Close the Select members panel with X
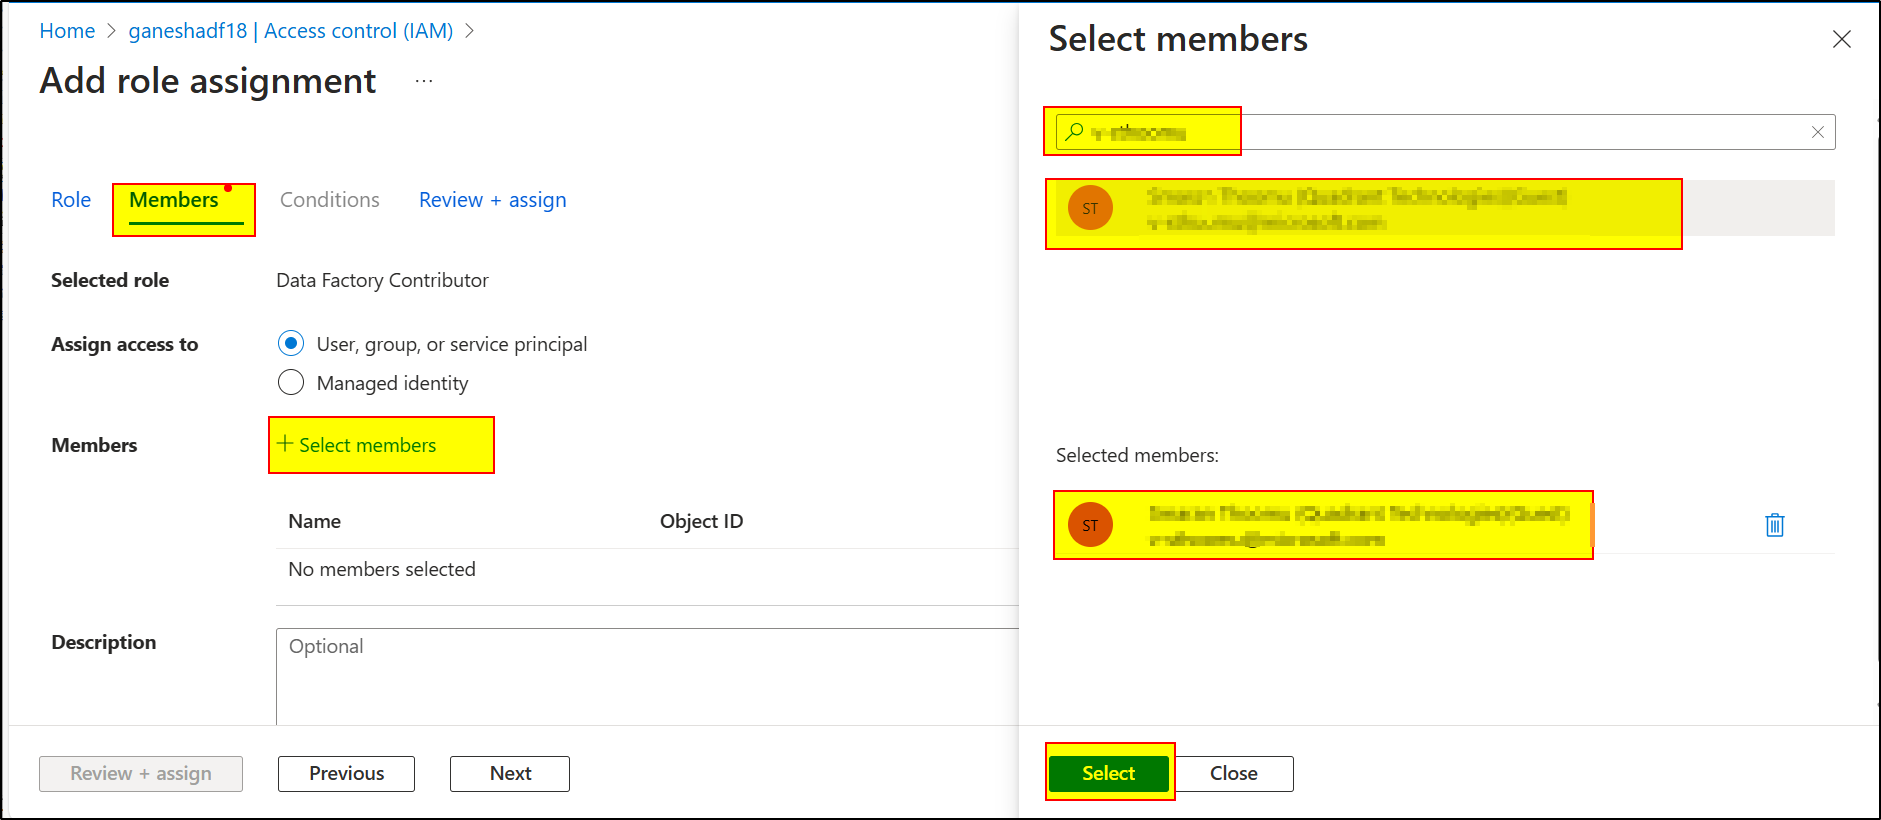 click(x=1841, y=39)
